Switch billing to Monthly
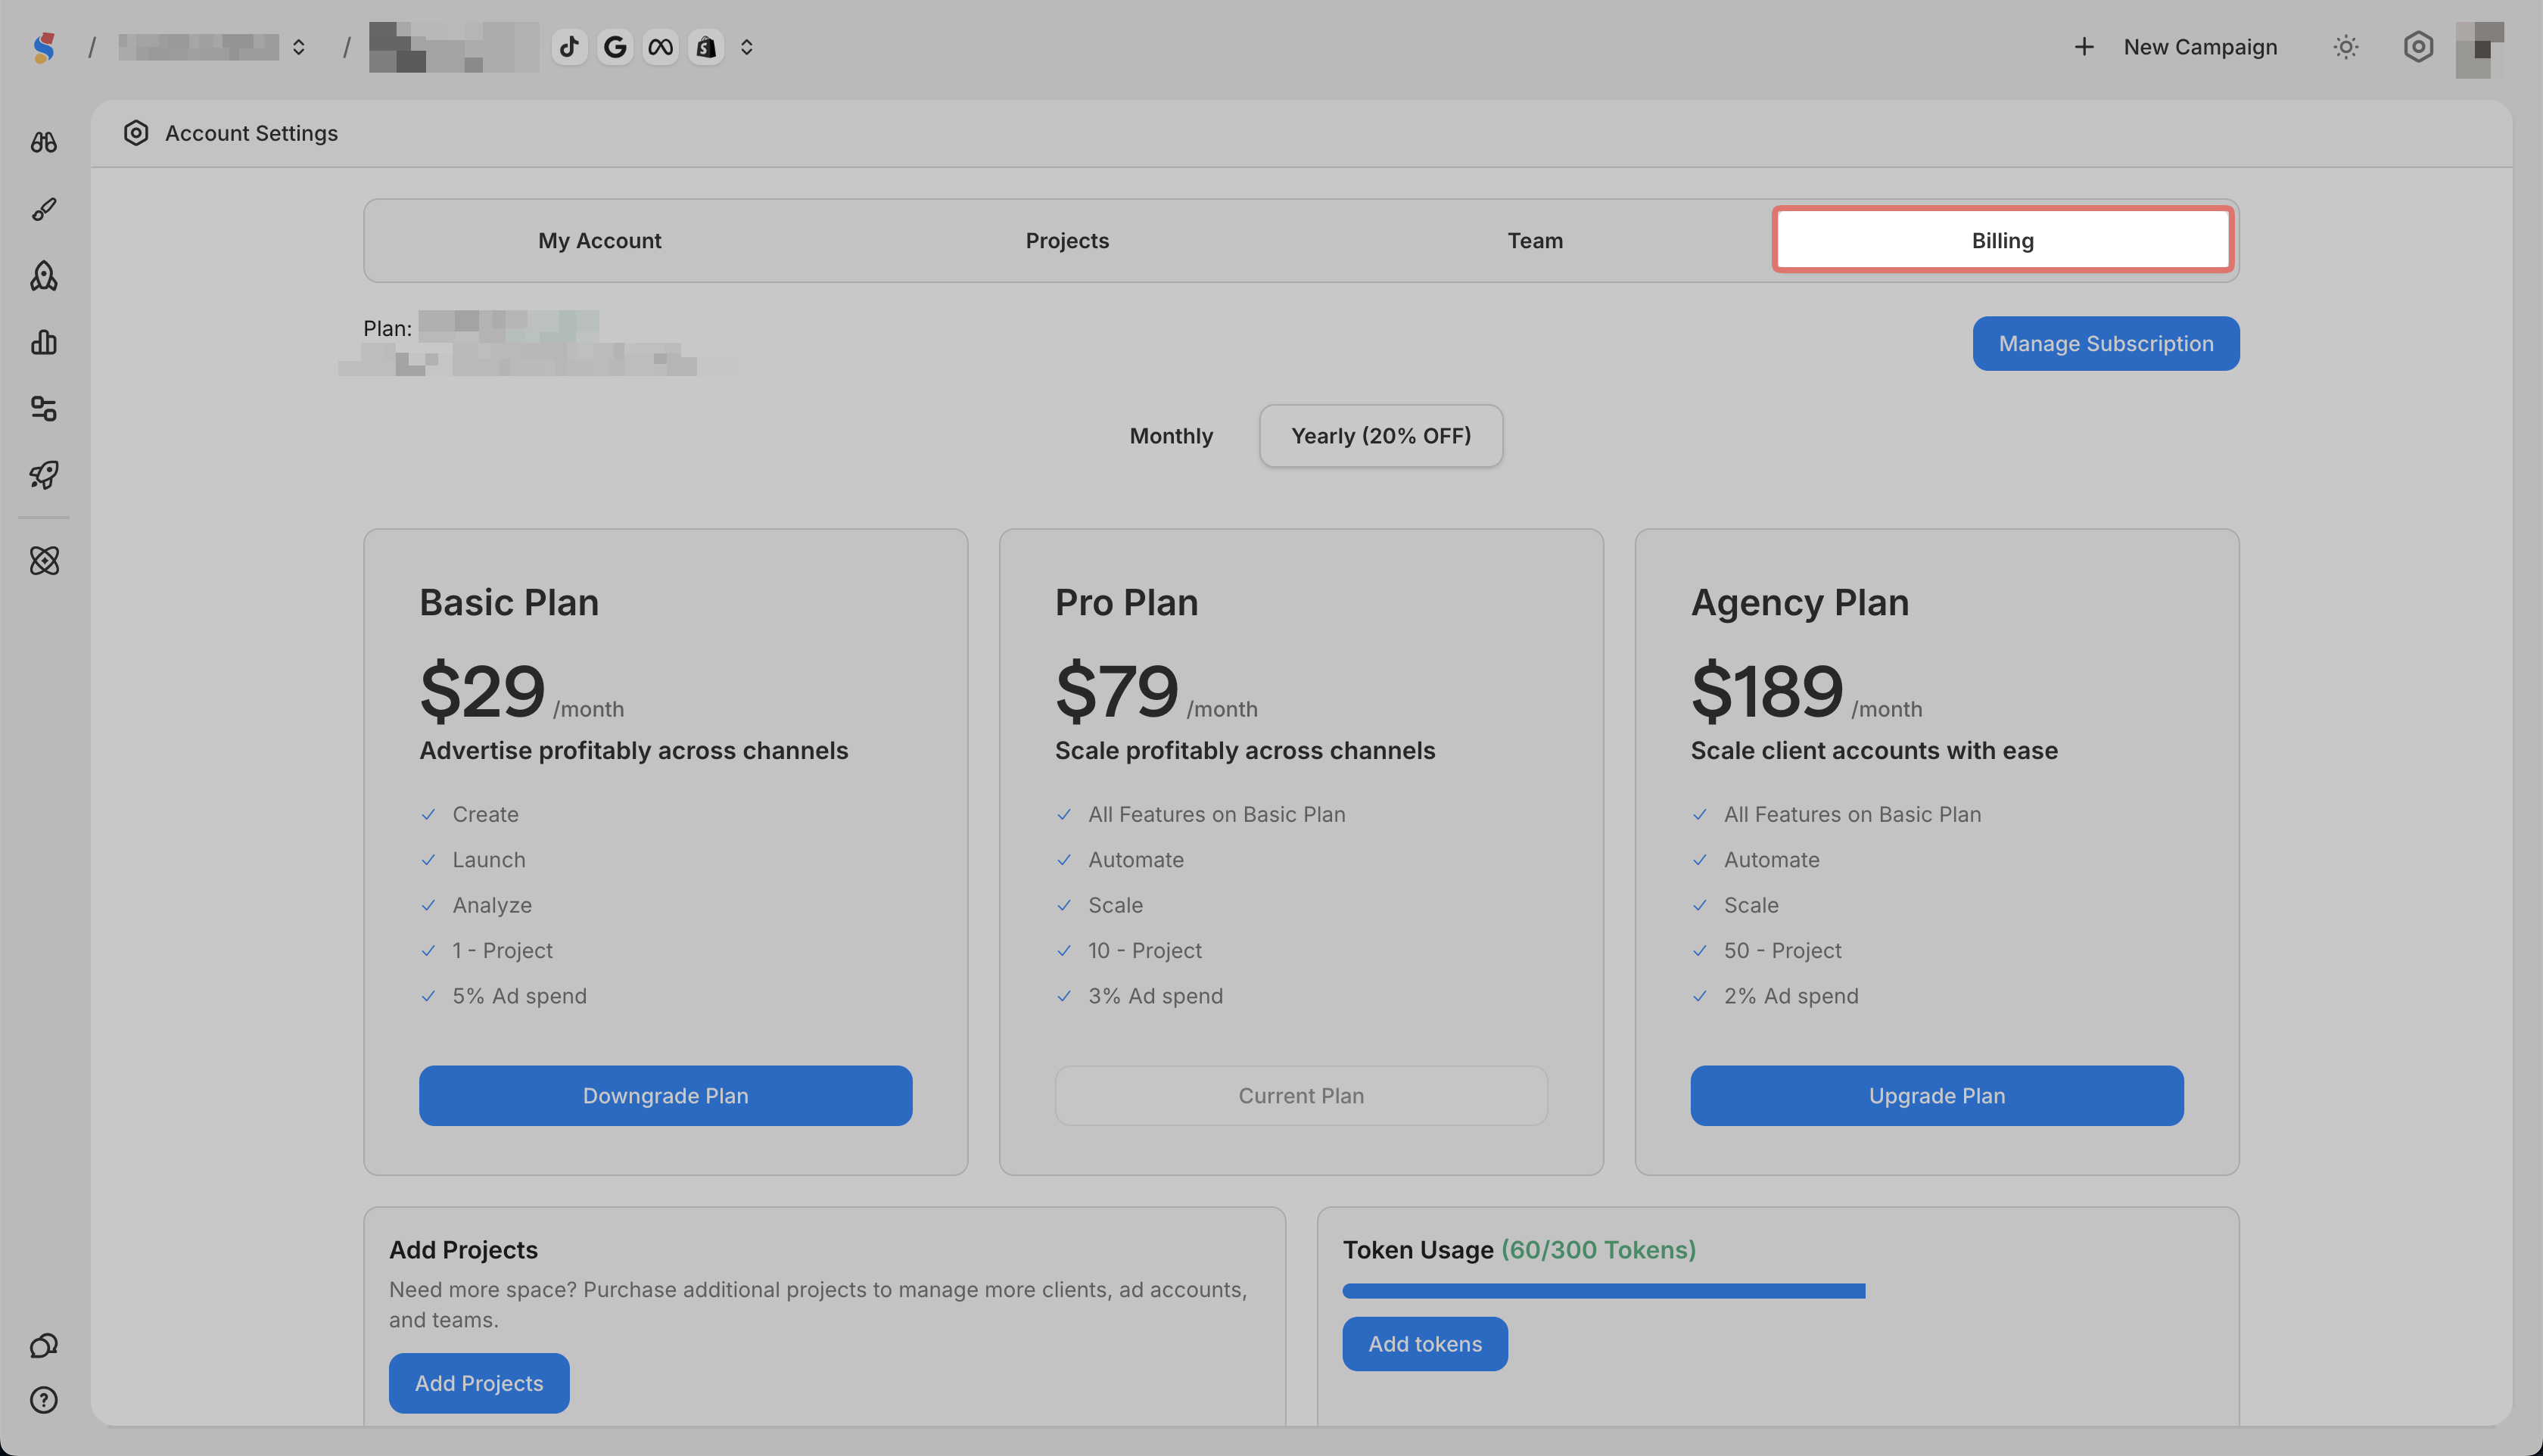The width and height of the screenshot is (2543, 1456). tap(1171, 436)
